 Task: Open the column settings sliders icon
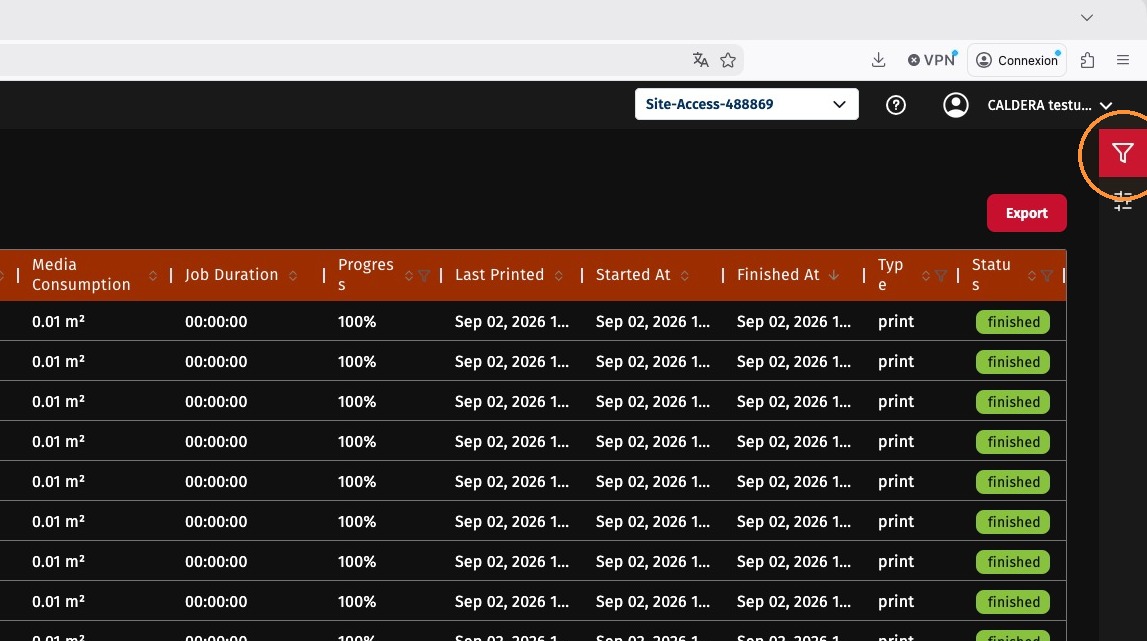pyautogui.click(x=1123, y=200)
